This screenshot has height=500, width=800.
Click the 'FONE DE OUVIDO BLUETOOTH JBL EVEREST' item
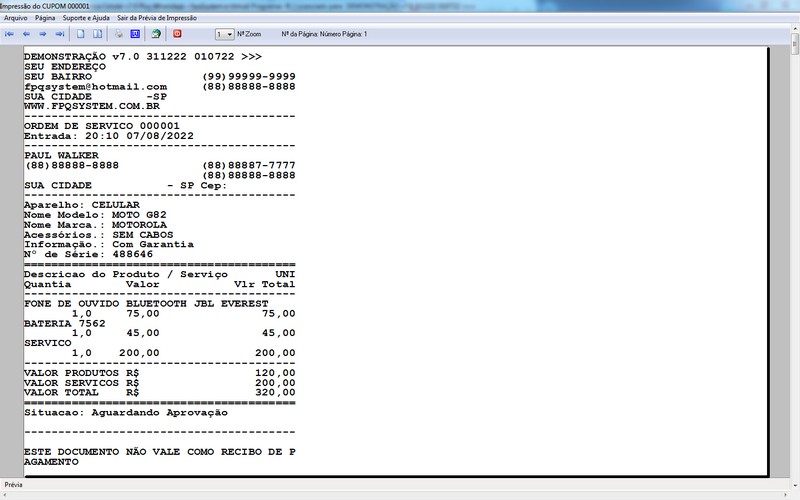tap(146, 304)
